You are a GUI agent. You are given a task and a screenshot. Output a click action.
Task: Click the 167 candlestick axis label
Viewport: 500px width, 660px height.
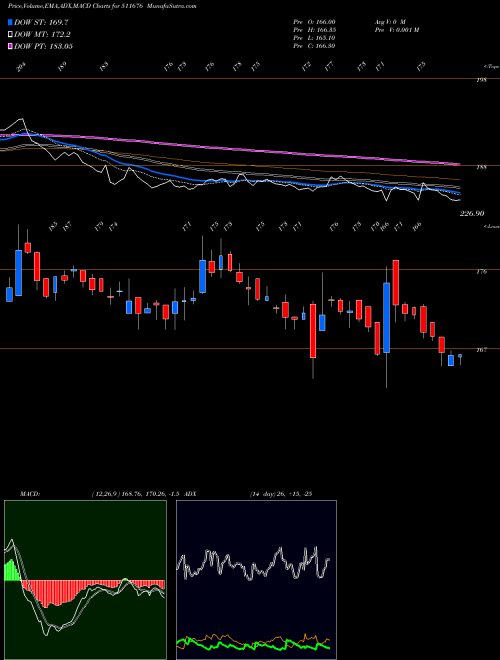pos(482,350)
